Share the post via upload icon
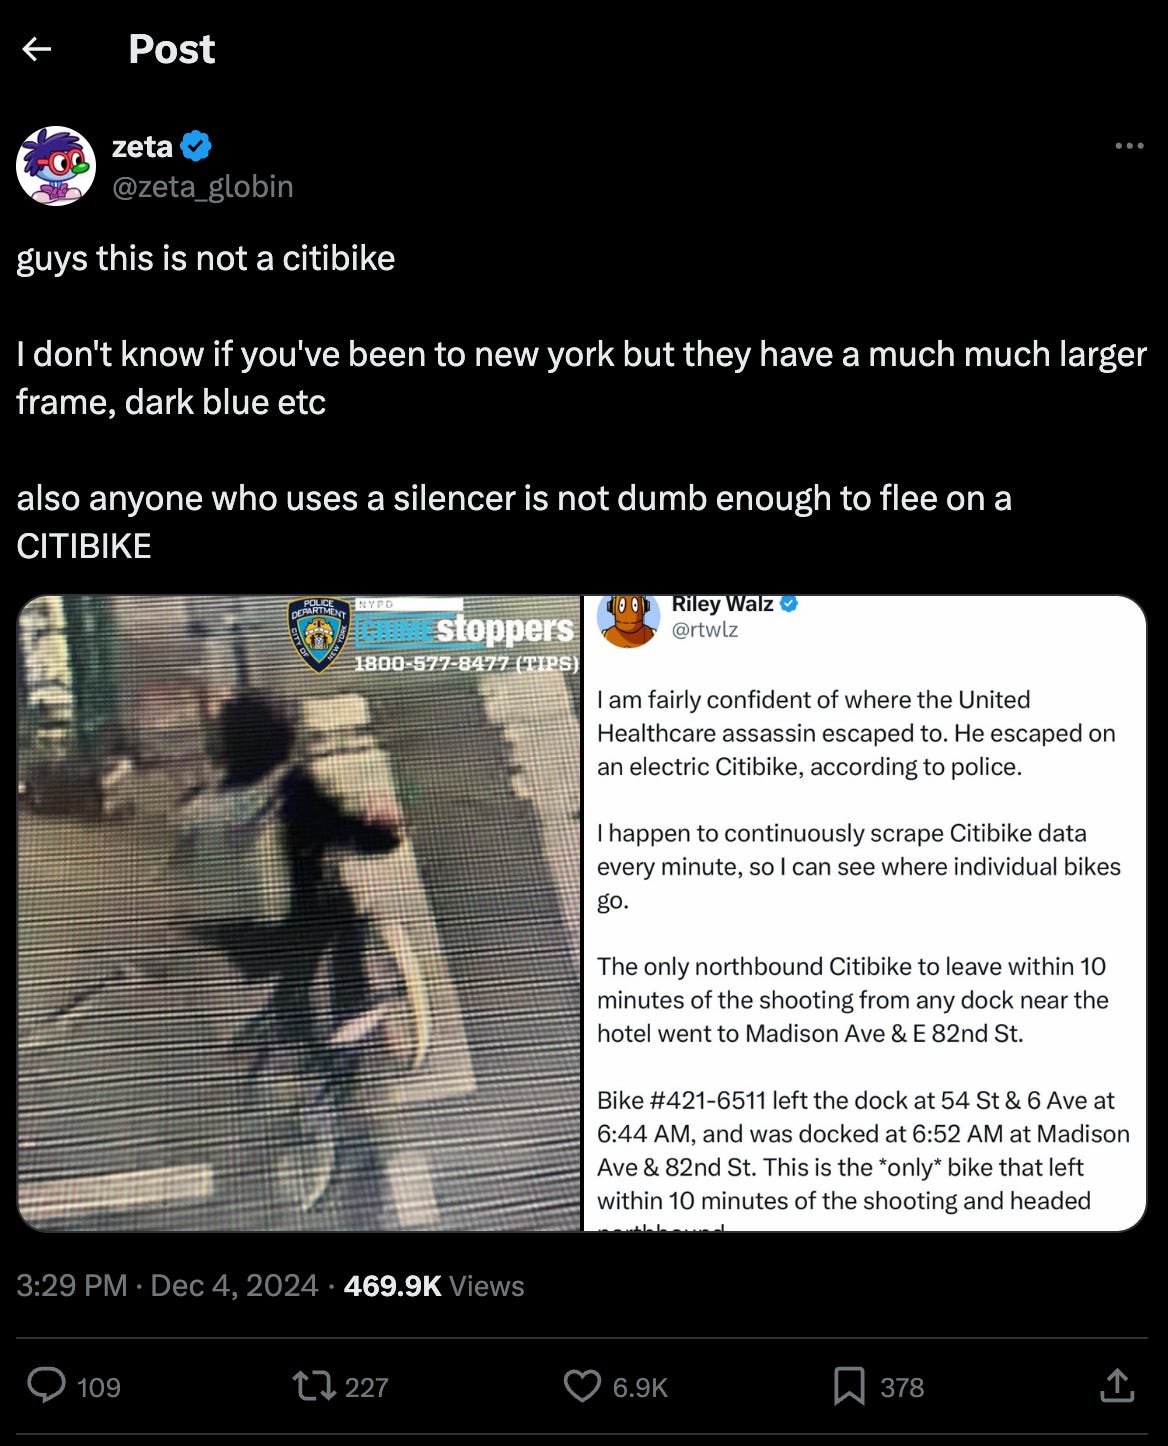 1116,1385
